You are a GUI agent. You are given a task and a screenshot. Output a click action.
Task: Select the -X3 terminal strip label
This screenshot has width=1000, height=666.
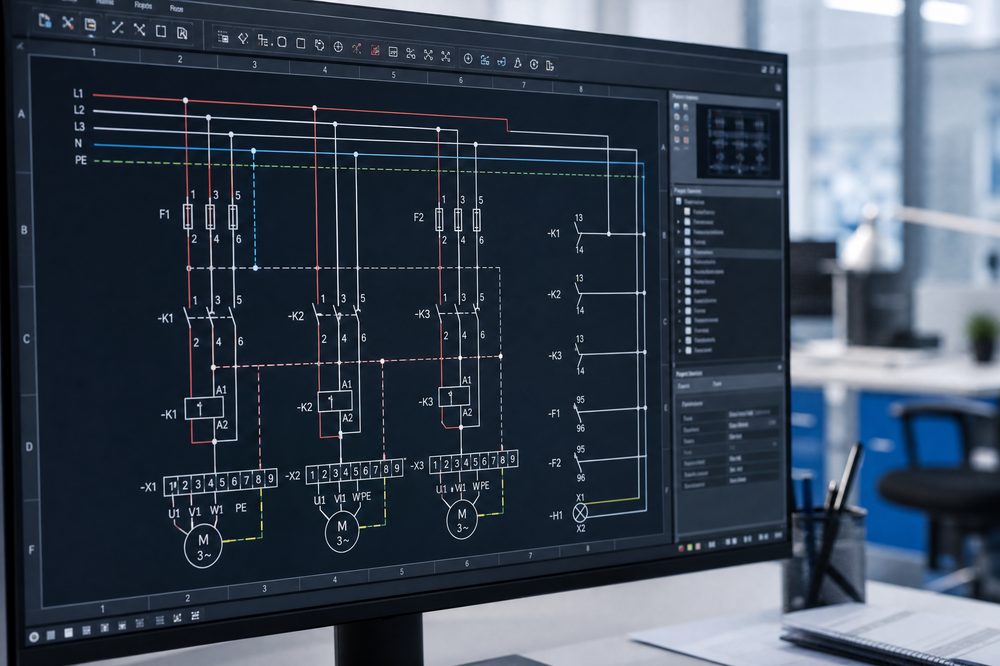tap(416, 466)
